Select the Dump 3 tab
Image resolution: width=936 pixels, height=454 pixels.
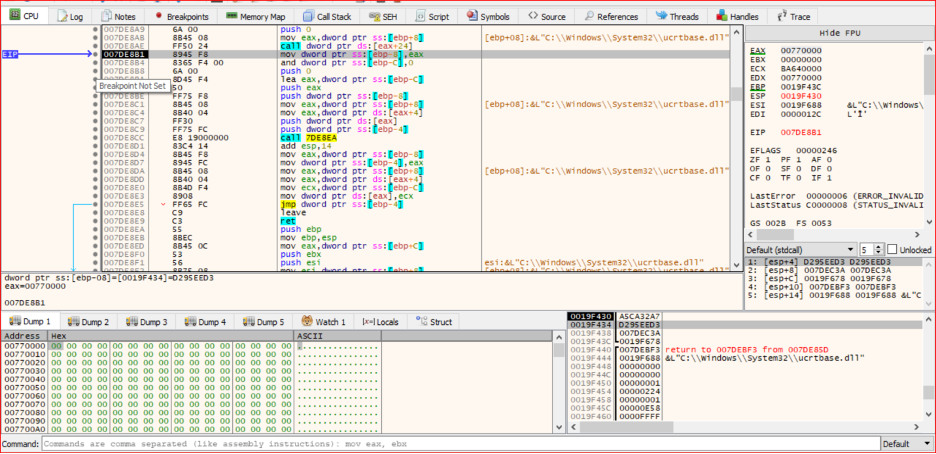pyautogui.click(x=147, y=322)
